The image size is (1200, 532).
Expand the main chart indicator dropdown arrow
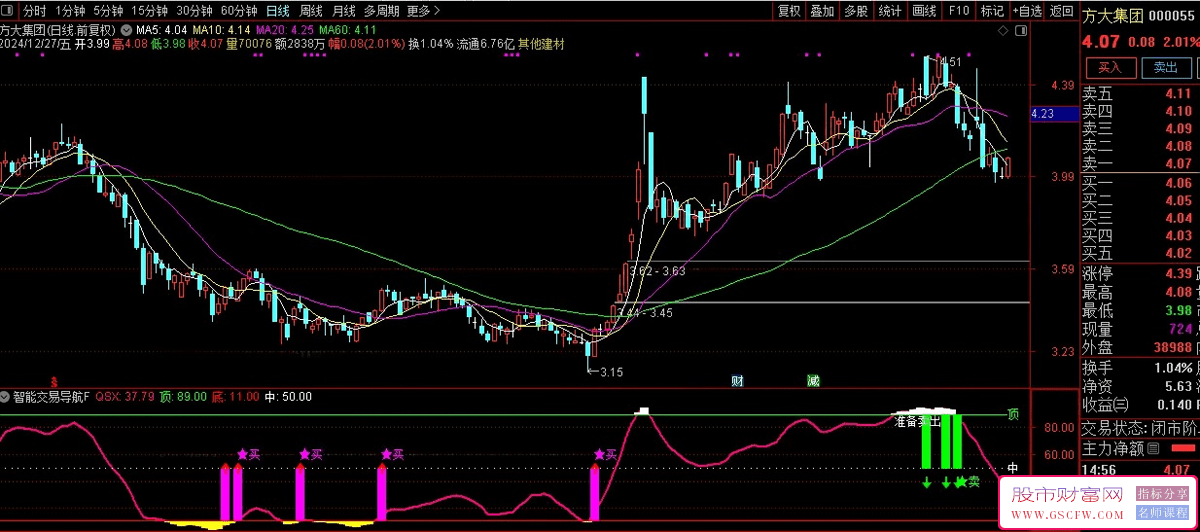[x=124, y=30]
